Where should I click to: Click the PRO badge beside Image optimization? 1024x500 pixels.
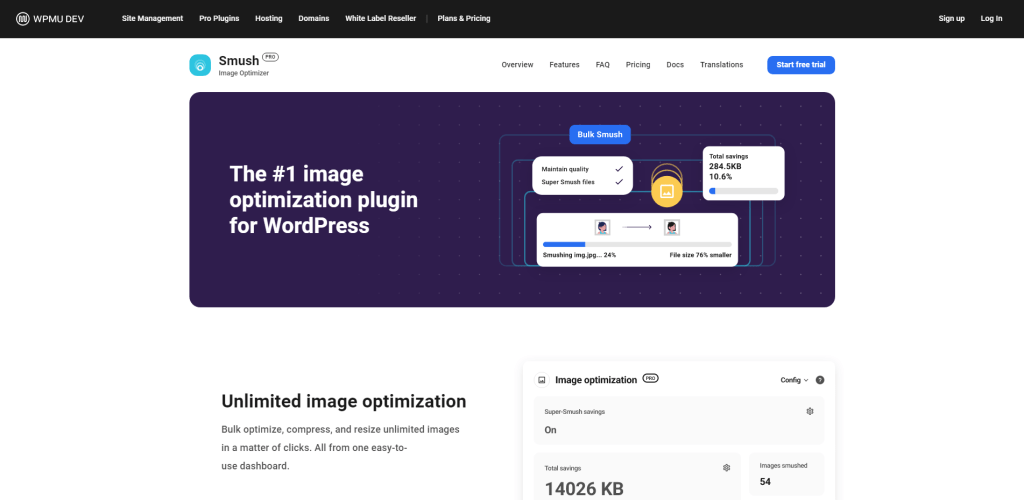pos(650,378)
